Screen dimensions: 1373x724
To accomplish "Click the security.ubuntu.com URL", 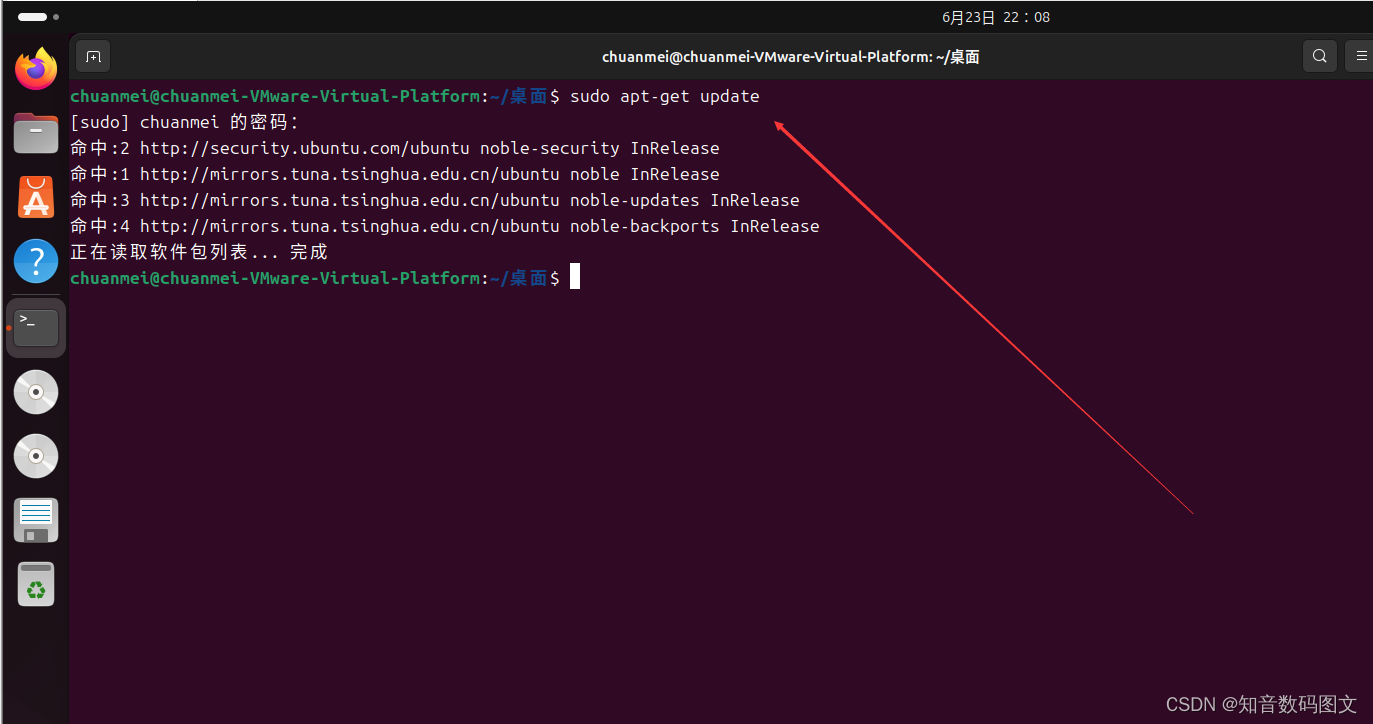I will tap(300, 147).
